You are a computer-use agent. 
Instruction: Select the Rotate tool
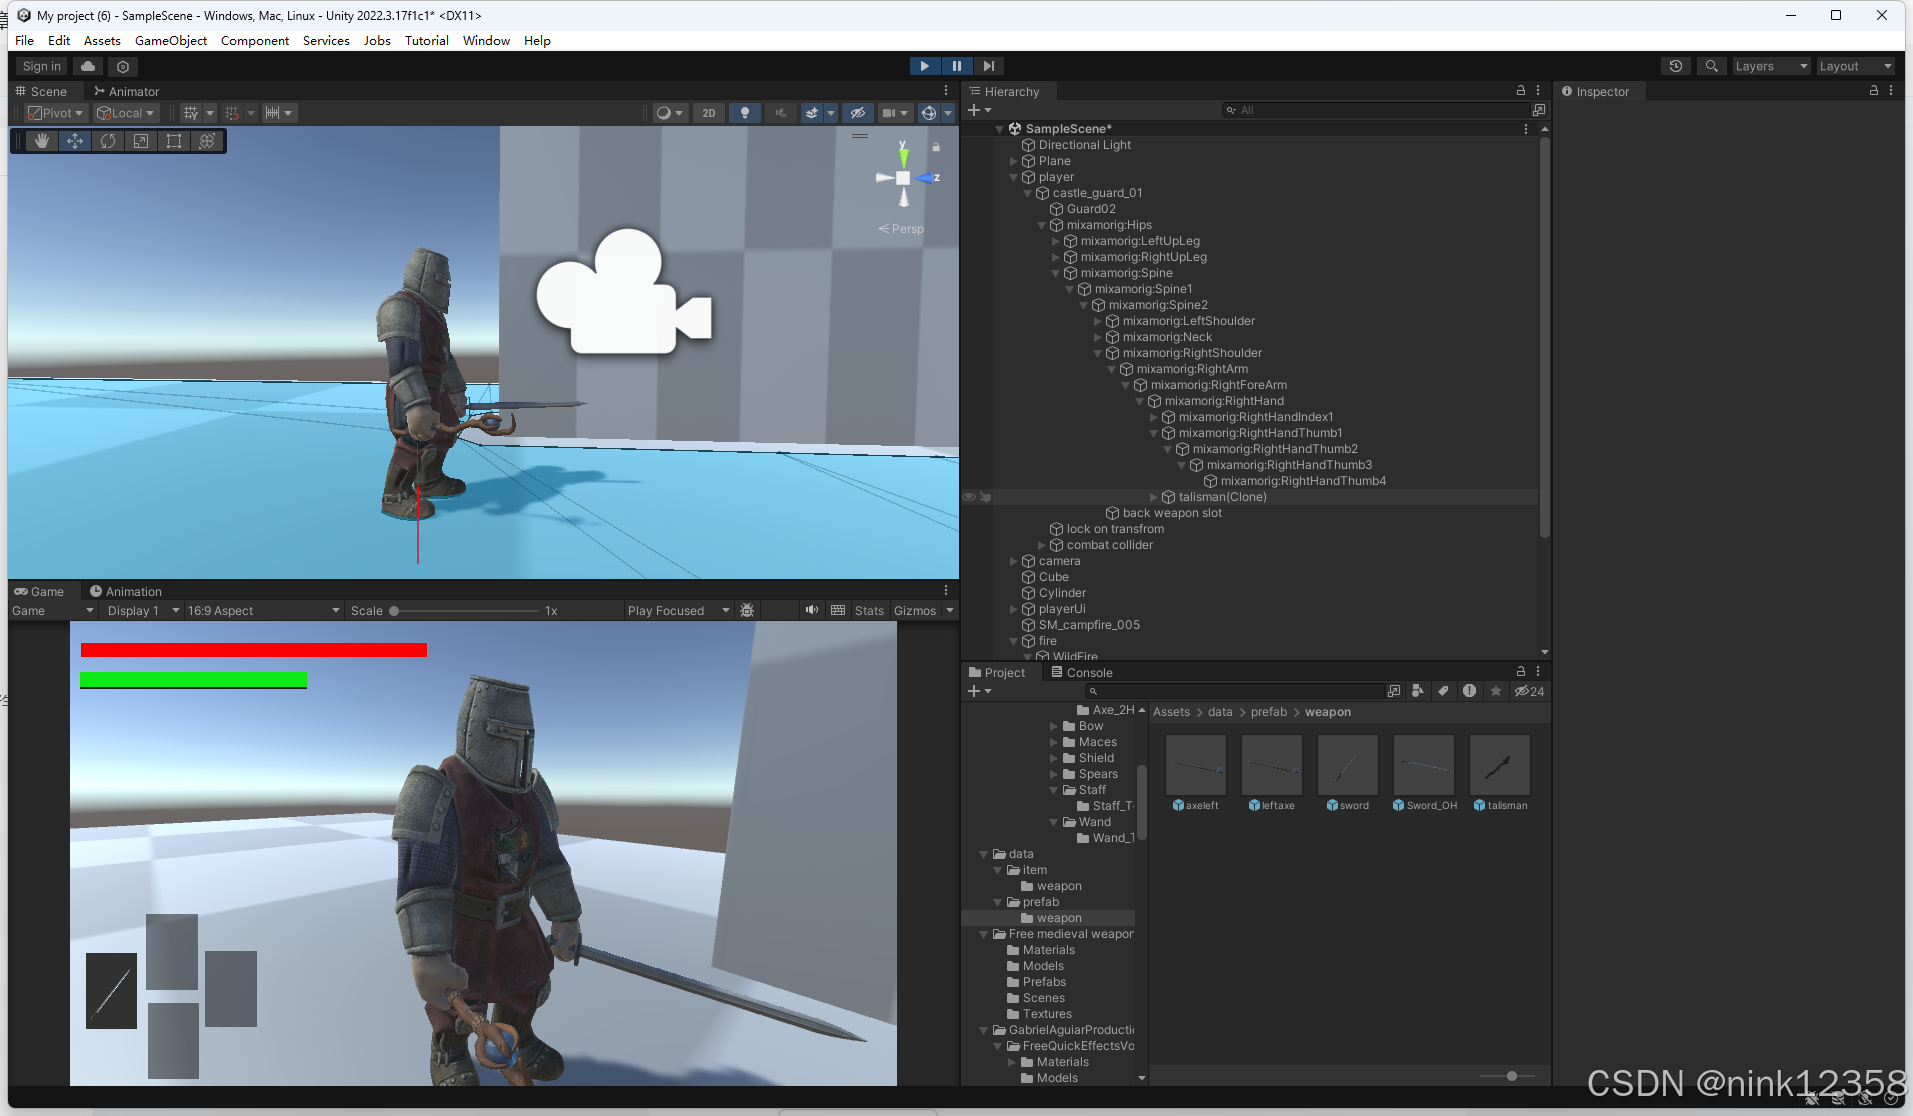(x=107, y=140)
